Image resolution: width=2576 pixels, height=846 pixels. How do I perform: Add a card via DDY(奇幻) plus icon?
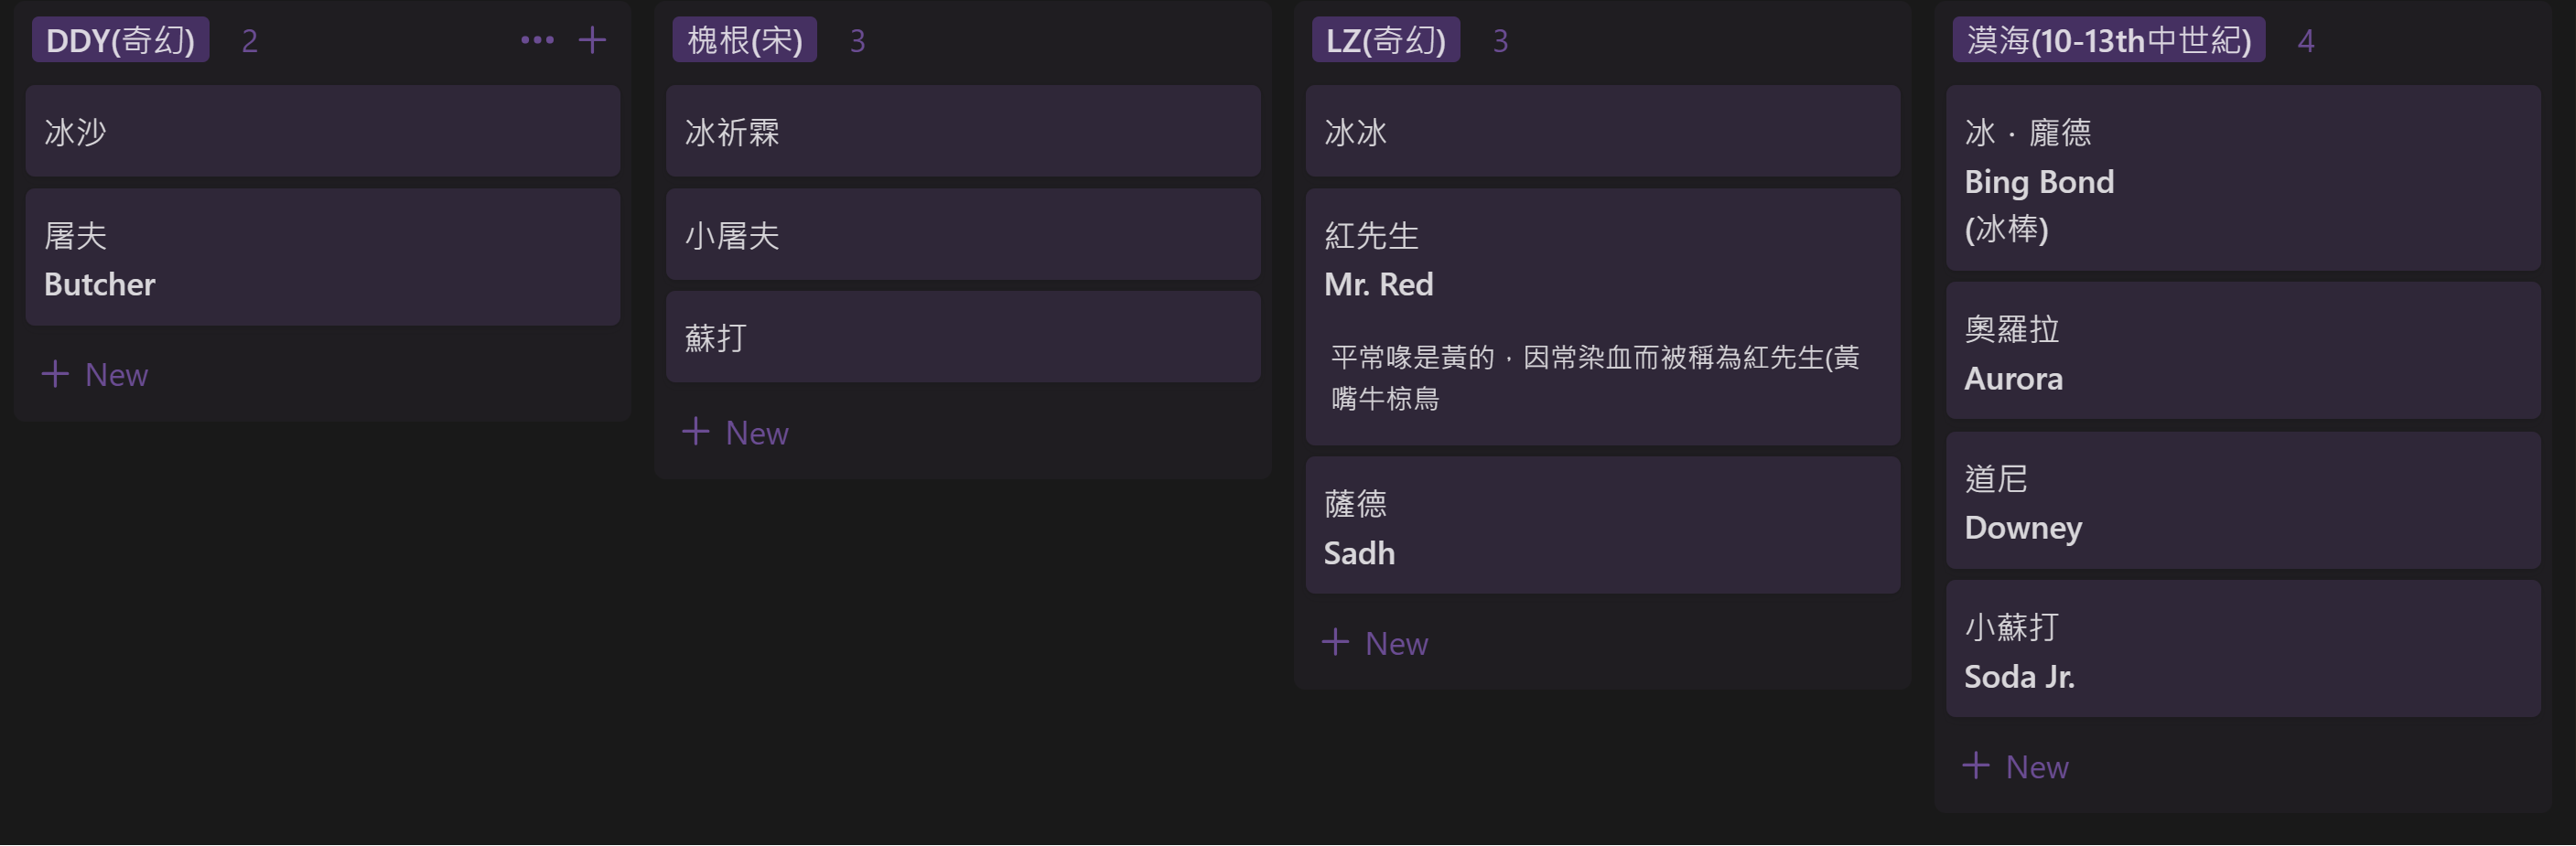coord(592,40)
